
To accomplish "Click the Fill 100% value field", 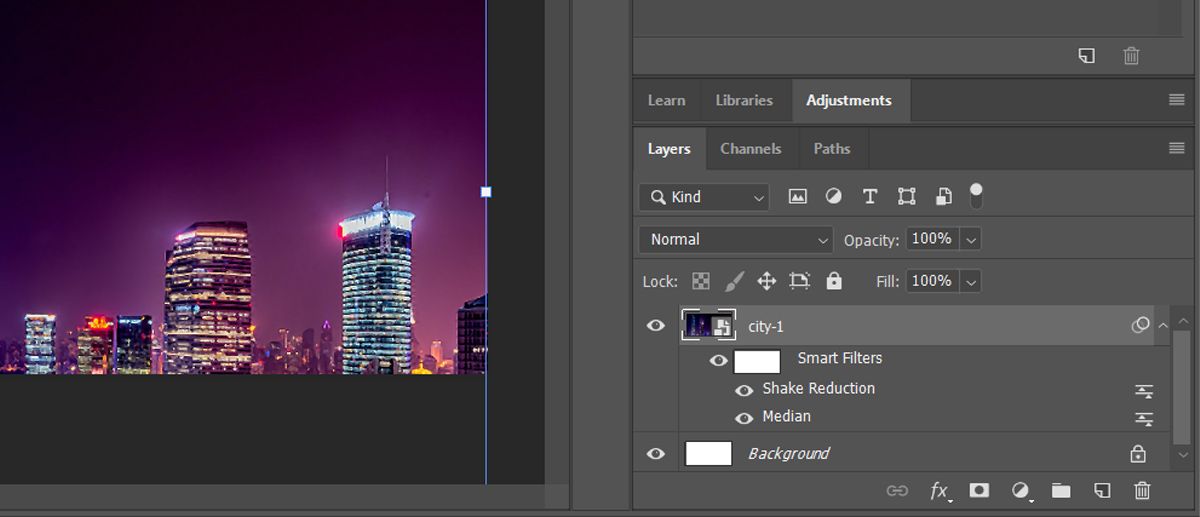I will pyautogui.click(x=932, y=281).
